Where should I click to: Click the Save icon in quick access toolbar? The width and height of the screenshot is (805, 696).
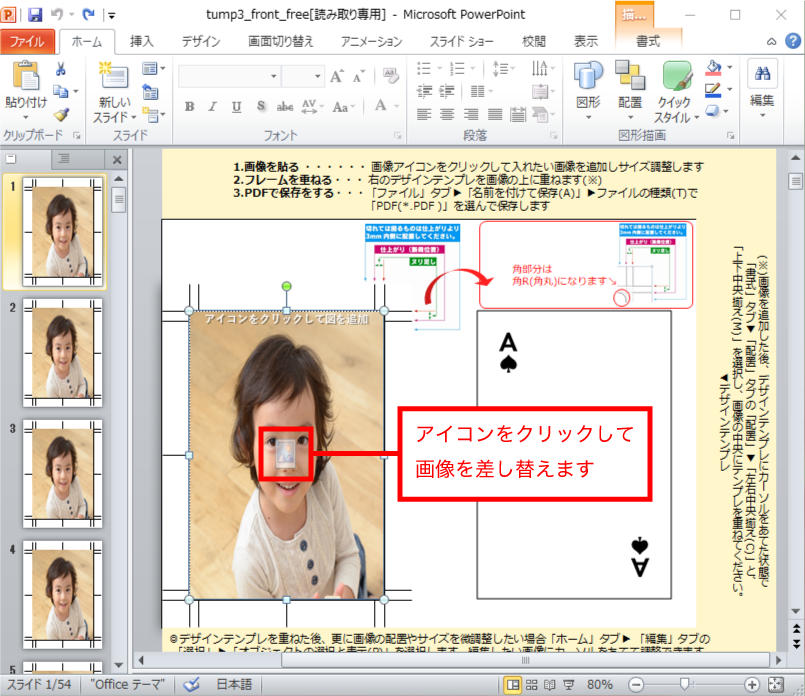pyautogui.click(x=36, y=16)
